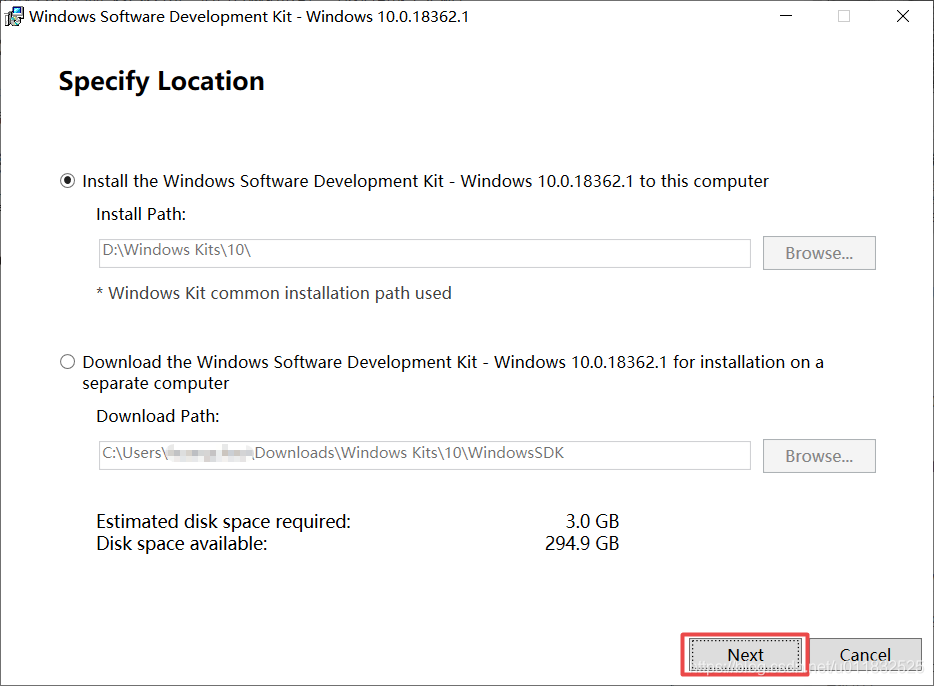Click the maximize button in title bar
This screenshot has width=934, height=686.
tap(844, 16)
